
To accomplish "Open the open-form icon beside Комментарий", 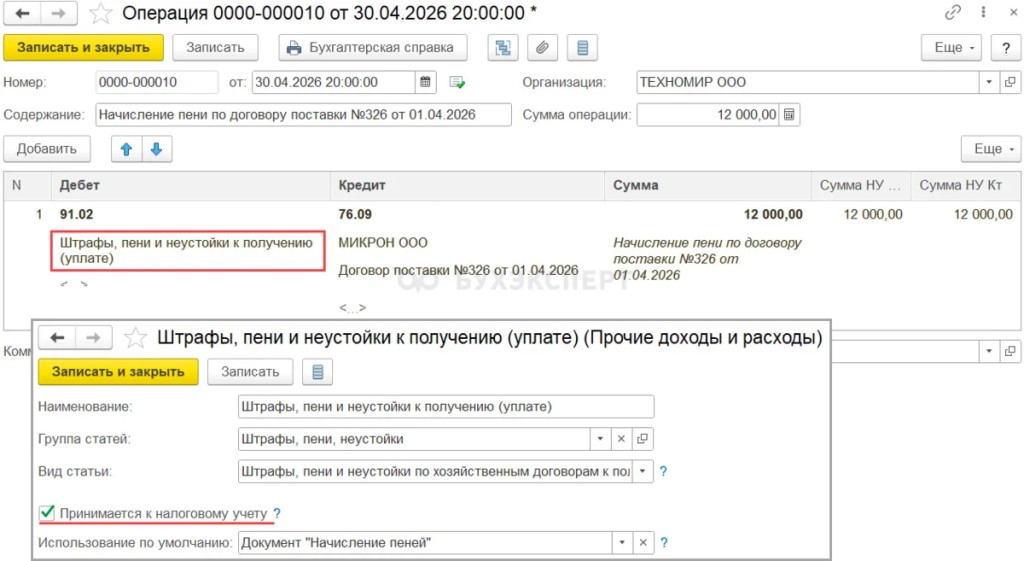I will [x=1010, y=351].
